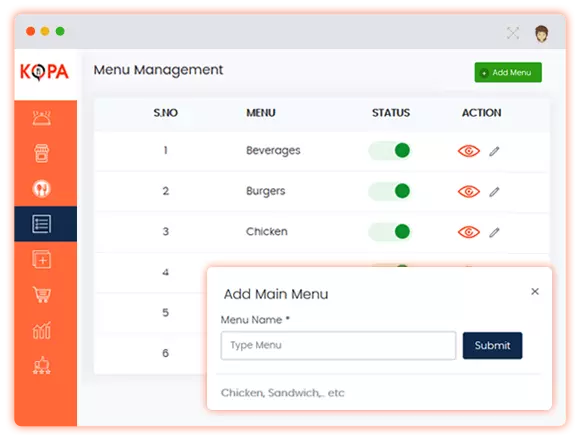Click the ACTION column header
Viewport: 580px width, 436px height.
(482, 113)
